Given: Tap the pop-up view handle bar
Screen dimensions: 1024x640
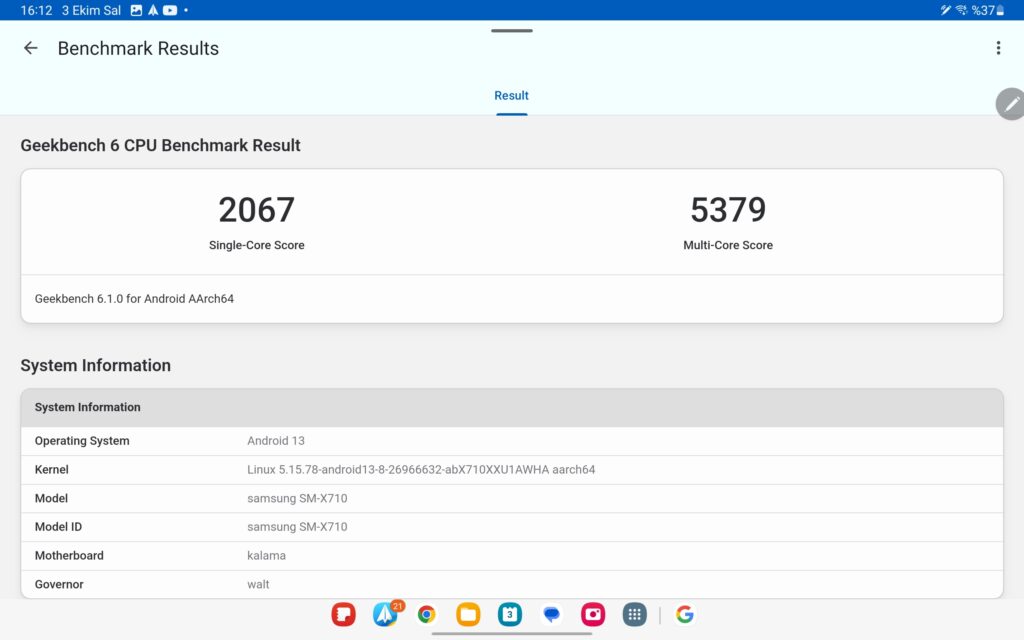Looking at the screenshot, I should point(512,31).
